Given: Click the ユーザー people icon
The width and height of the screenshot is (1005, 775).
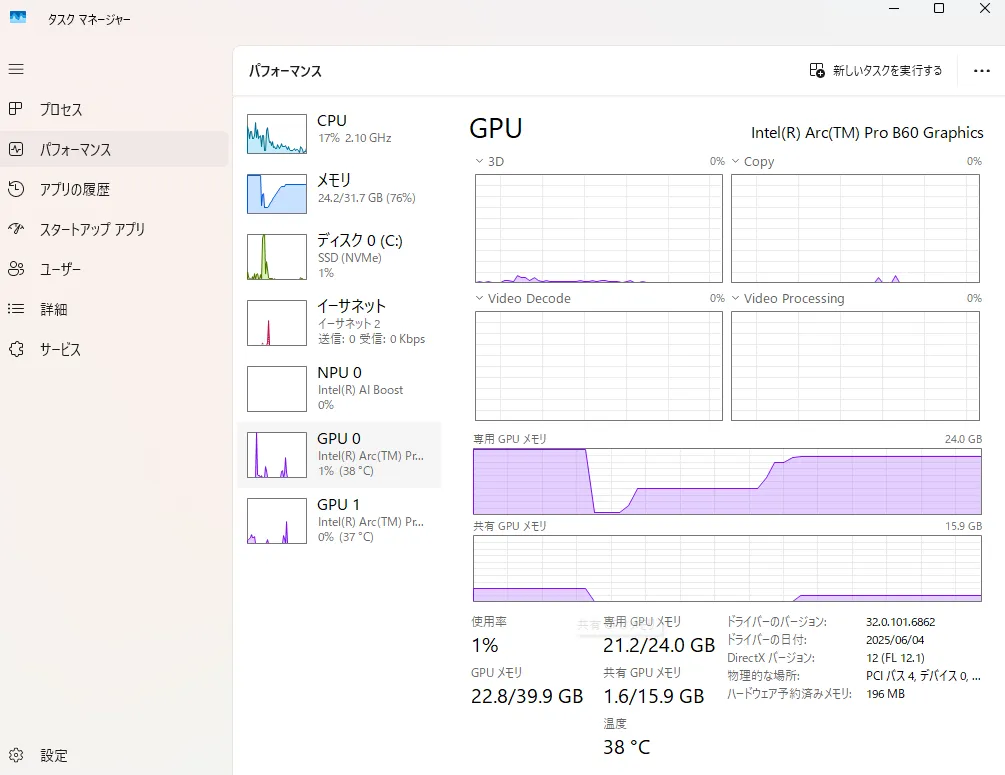Looking at the screenshot, I should tap(16, 269).
